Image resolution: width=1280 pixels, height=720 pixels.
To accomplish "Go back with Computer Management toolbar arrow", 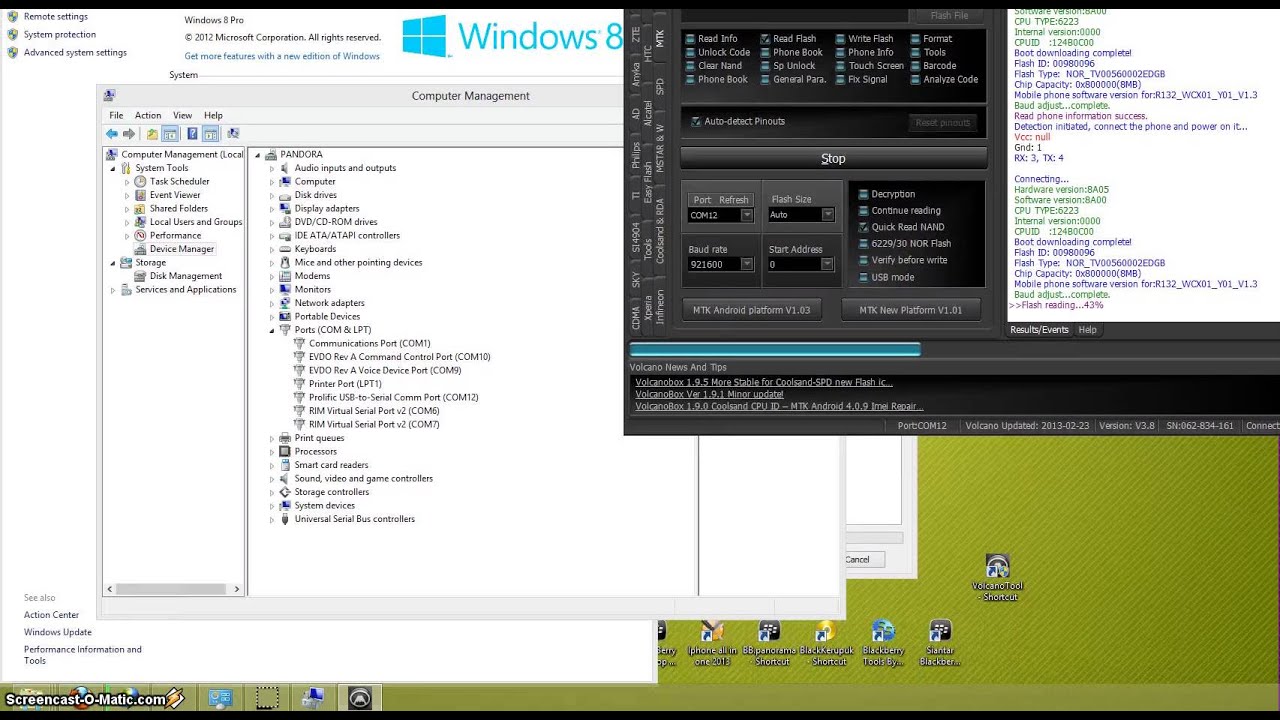I will tap(112, 134).
